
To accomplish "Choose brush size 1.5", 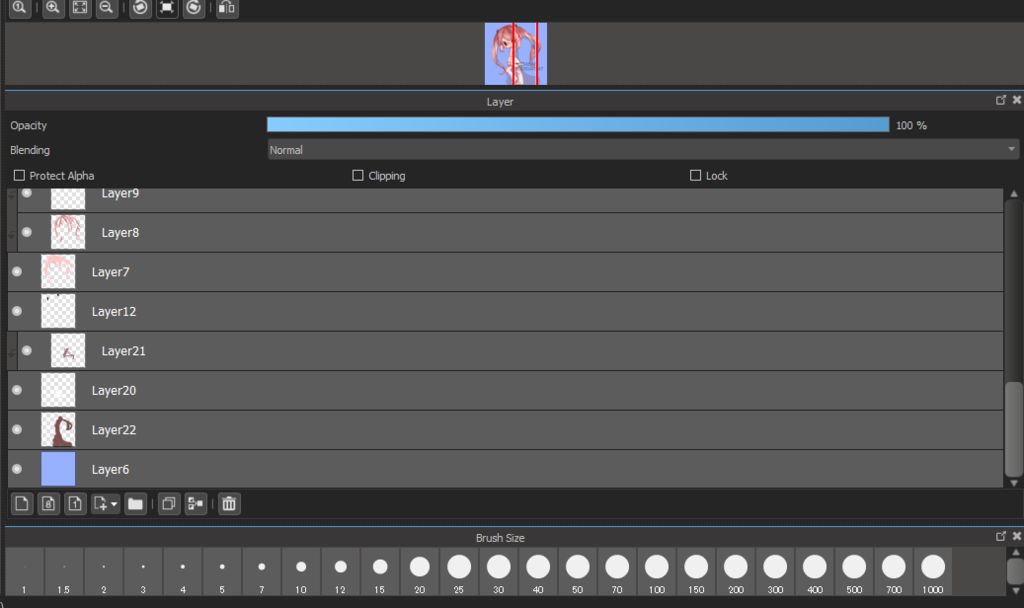I will coord(63,571).
